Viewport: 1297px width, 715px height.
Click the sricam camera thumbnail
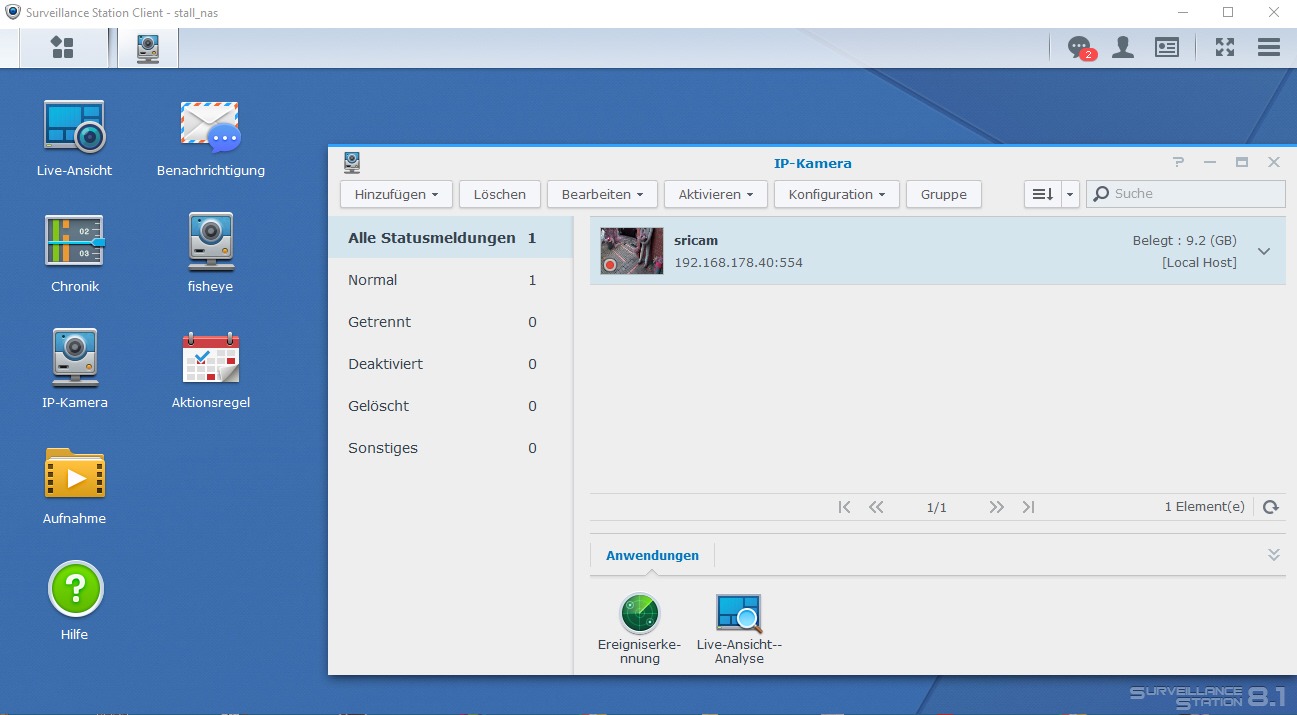coord(632,251)
